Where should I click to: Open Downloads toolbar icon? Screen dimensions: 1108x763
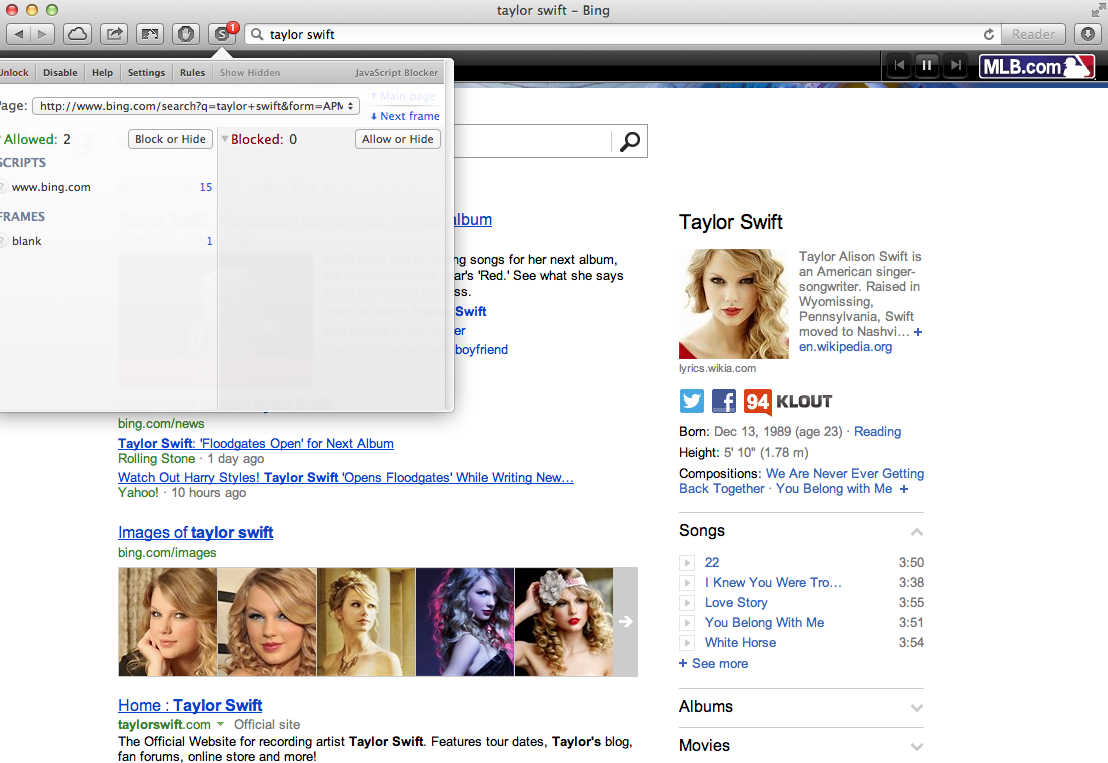[1088, 34]
